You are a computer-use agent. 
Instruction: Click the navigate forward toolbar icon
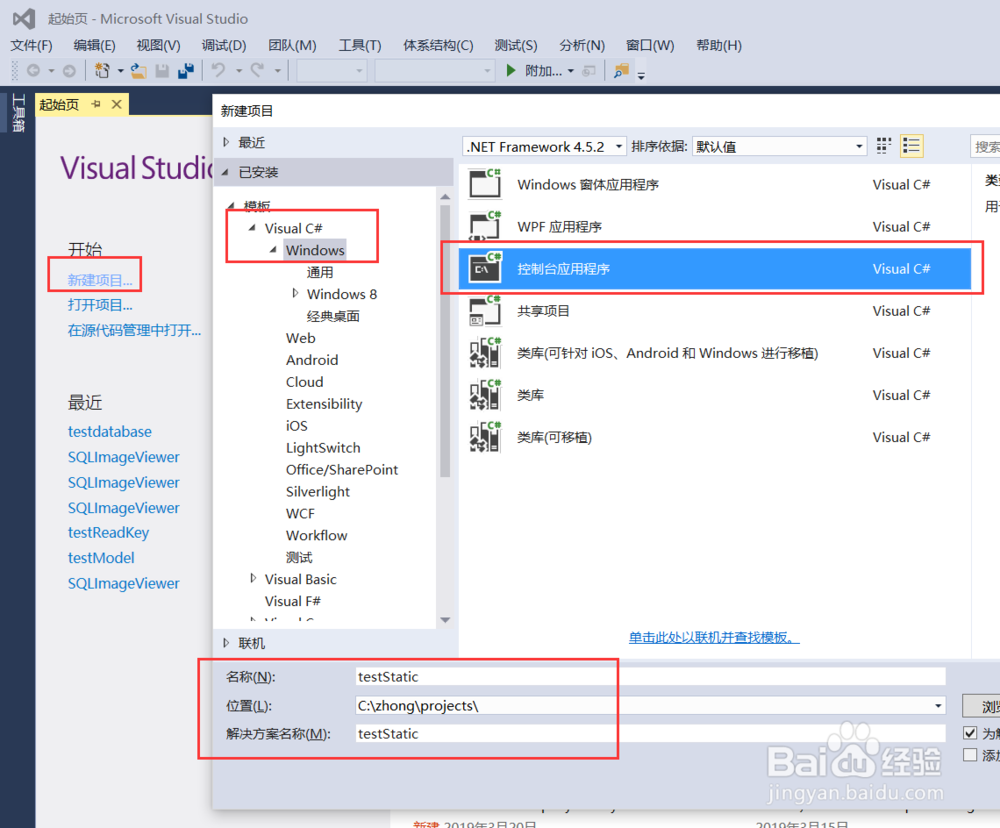click(x=69, y=71)
